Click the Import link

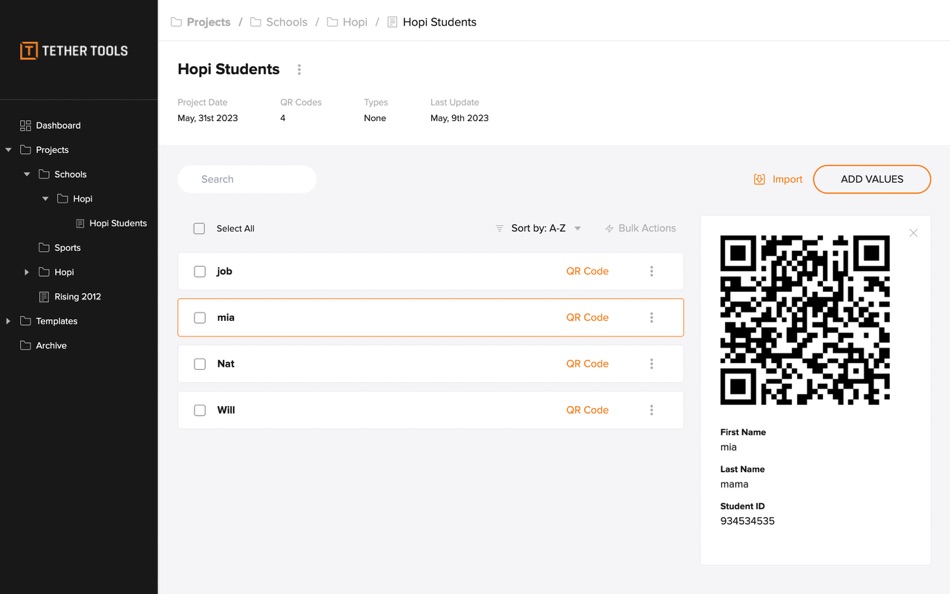pyautogui.click(x=787, y=179)
